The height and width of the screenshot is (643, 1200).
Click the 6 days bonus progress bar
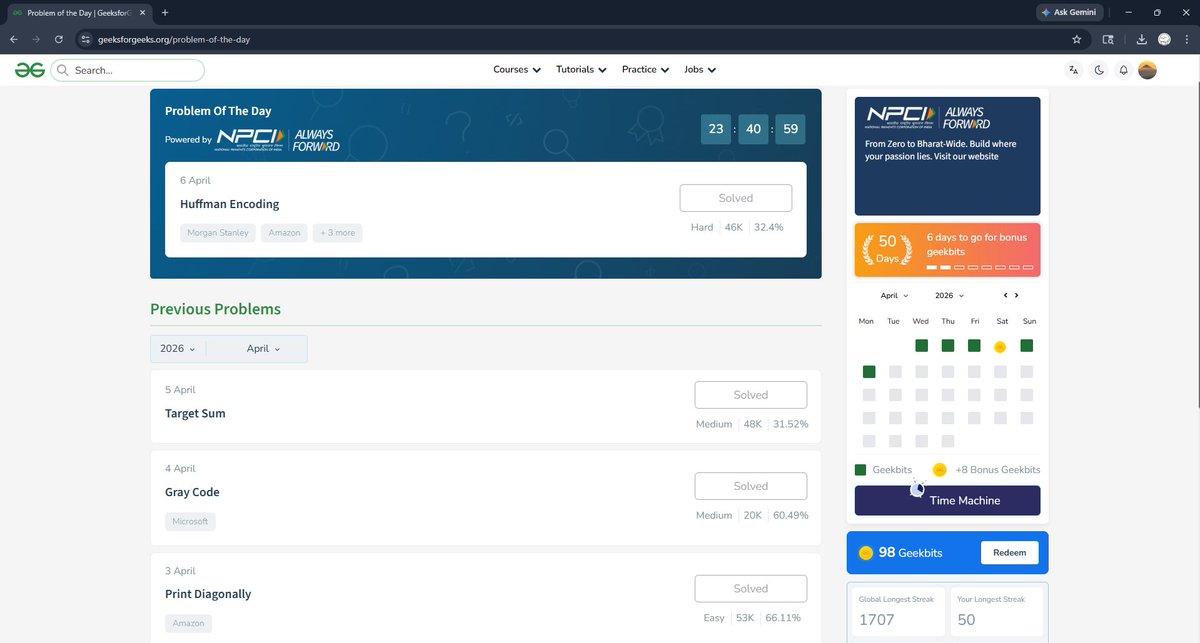(980, 268)
